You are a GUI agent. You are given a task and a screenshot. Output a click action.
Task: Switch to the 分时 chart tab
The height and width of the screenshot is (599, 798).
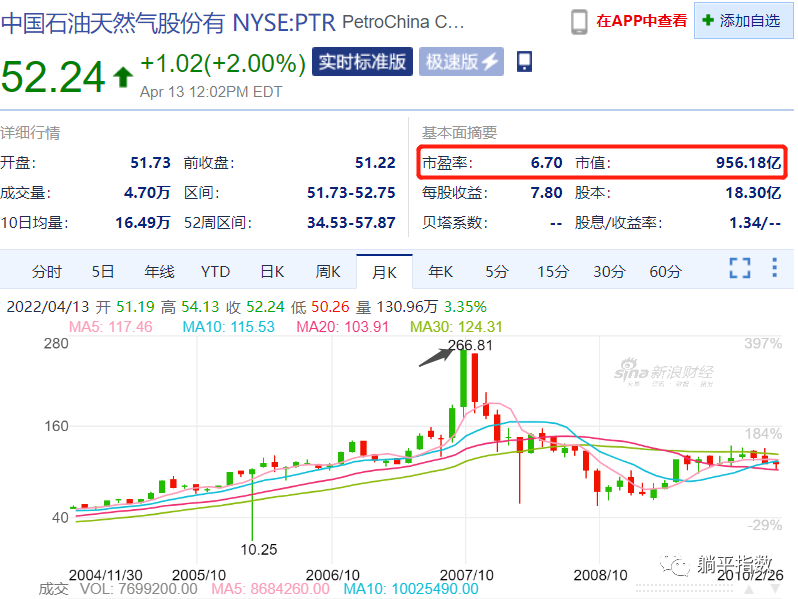pos(46,272)
